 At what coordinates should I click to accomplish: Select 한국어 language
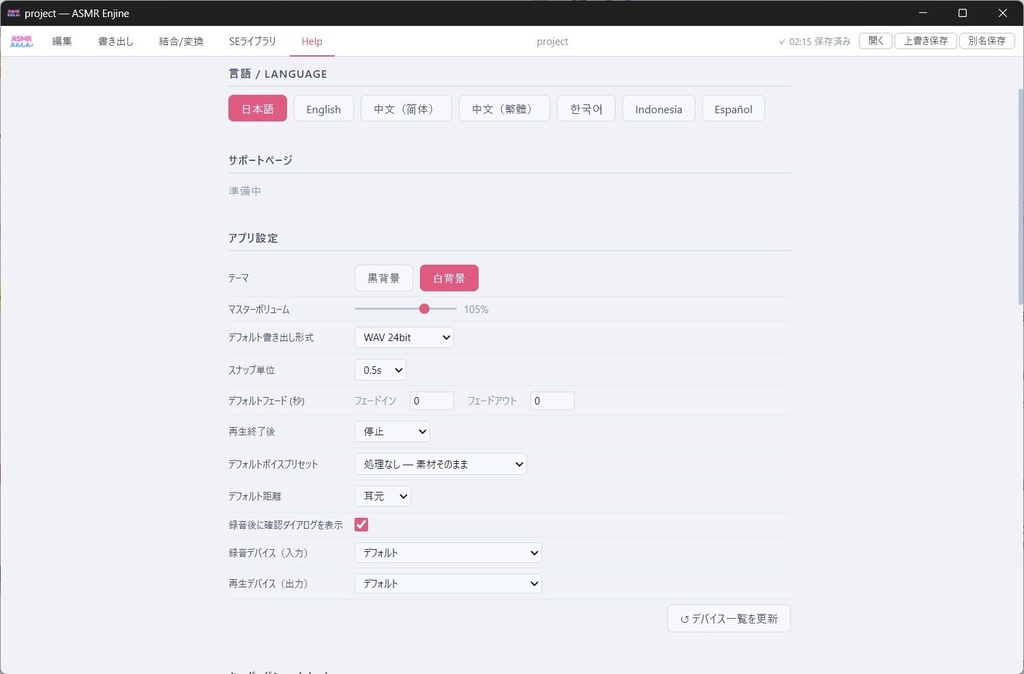[x=586, y=108]
